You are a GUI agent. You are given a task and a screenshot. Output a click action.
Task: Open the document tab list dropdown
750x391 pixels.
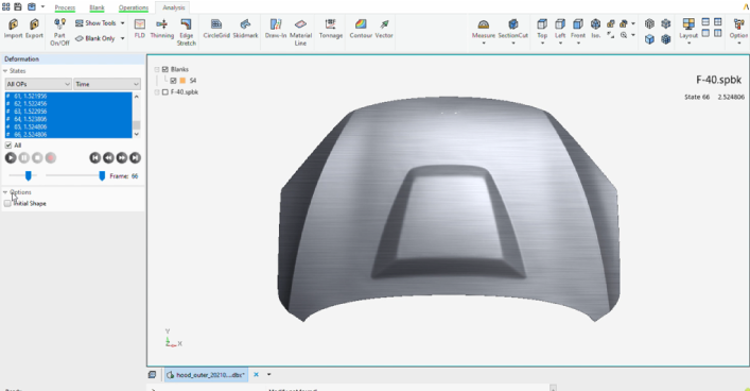[x=269, y=375]
